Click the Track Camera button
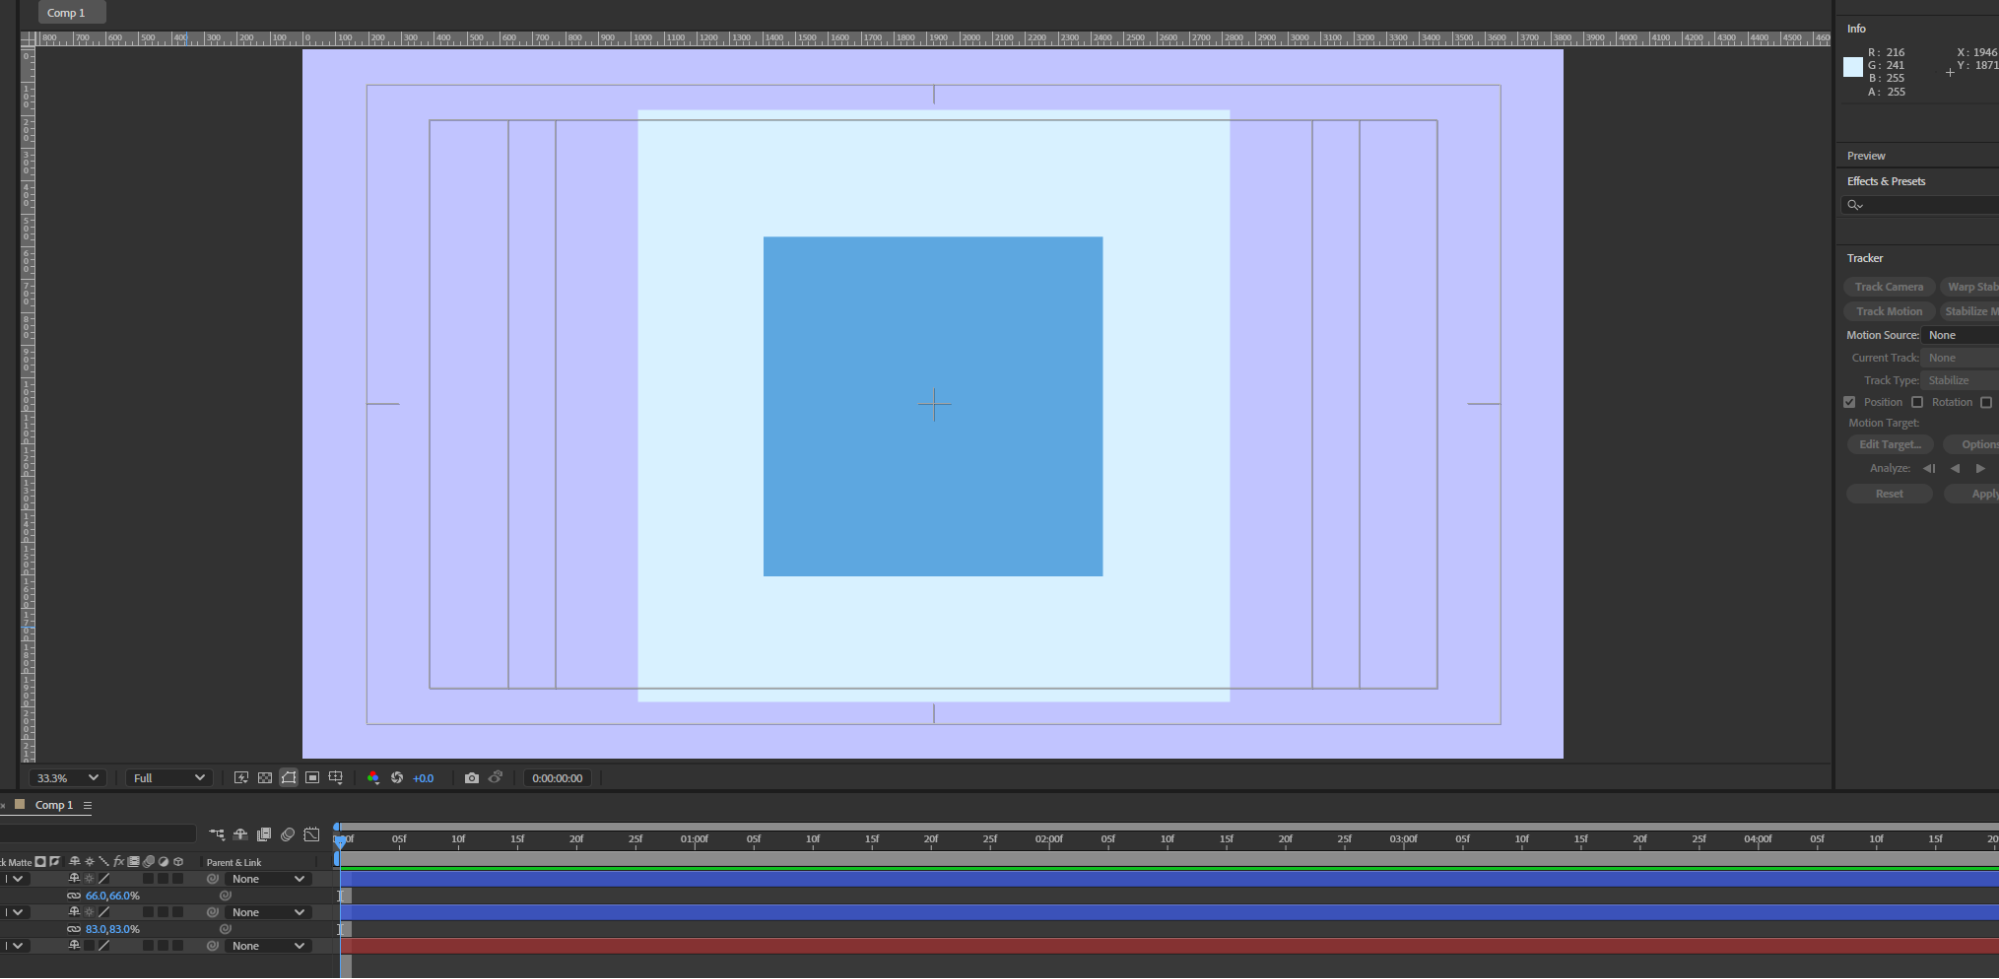 tap(1888, 287)
